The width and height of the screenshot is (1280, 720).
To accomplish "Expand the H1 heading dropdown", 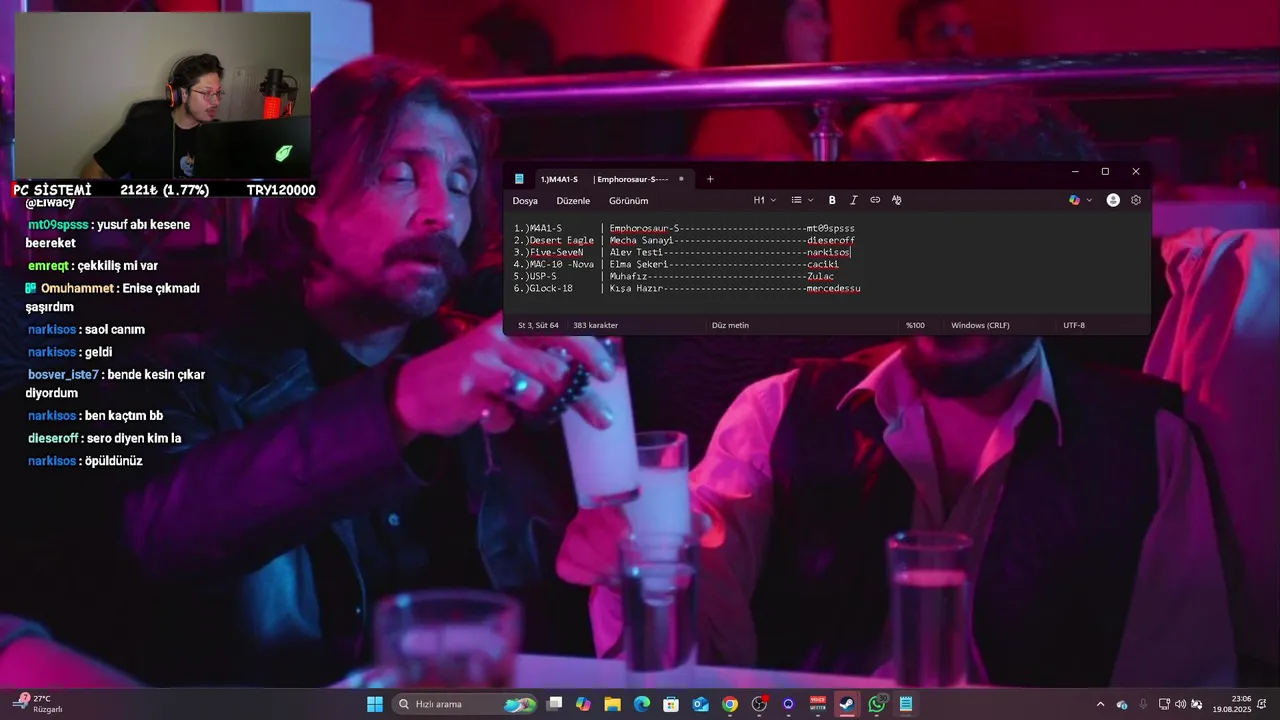I will tap(765, 200).
